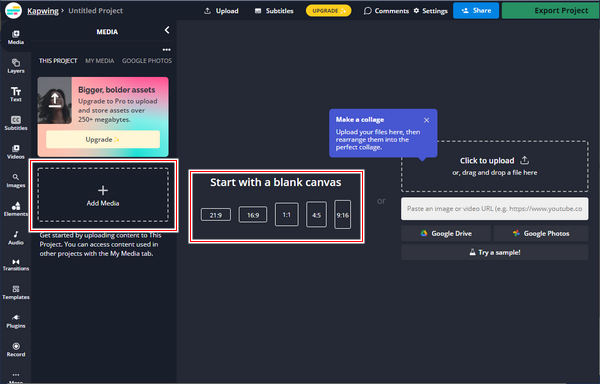Open the Templates sidebar tool
Screen dimensions: 600x384
coord(16,293)
